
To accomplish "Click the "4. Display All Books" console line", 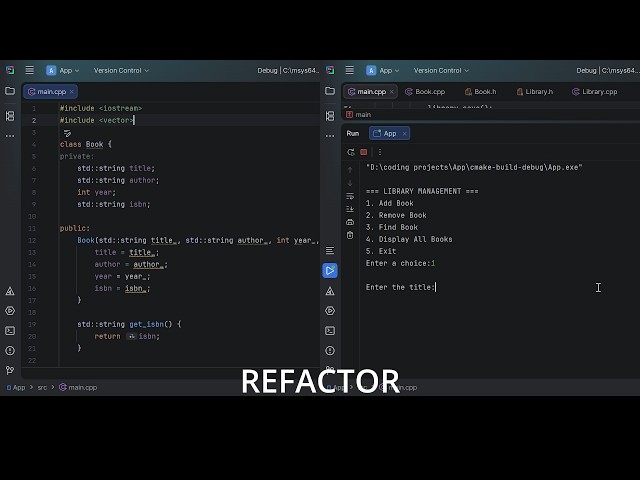I will [409, 239].
